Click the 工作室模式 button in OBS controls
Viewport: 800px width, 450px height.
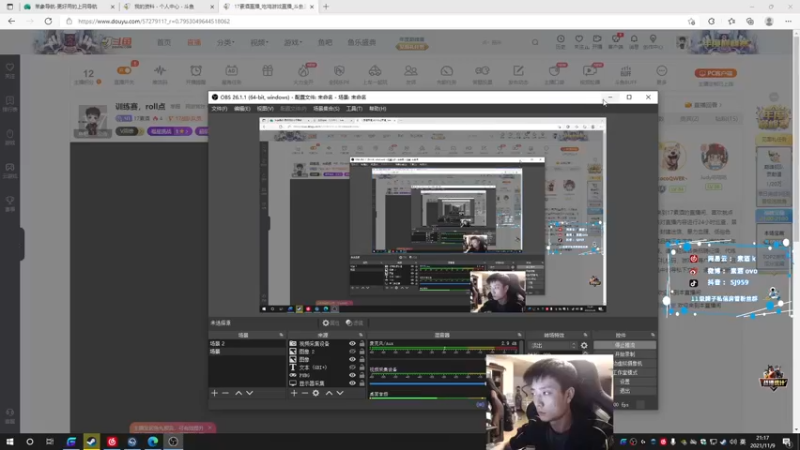coord(634,372)
